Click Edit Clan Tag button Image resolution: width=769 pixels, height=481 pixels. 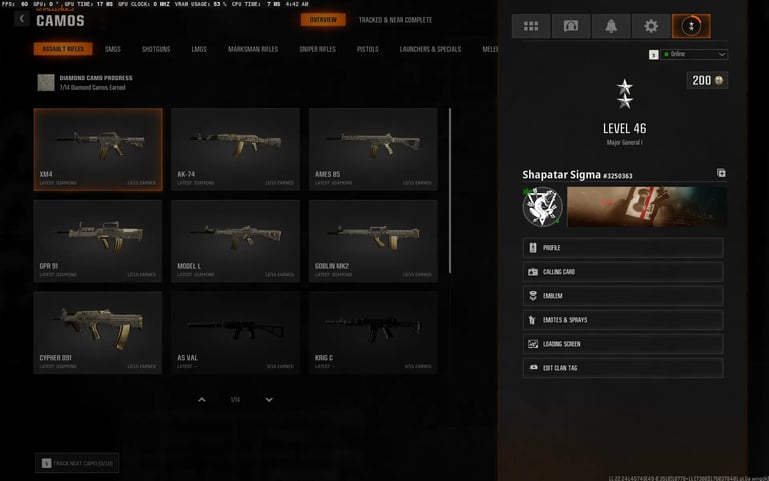tap(623, 368)
